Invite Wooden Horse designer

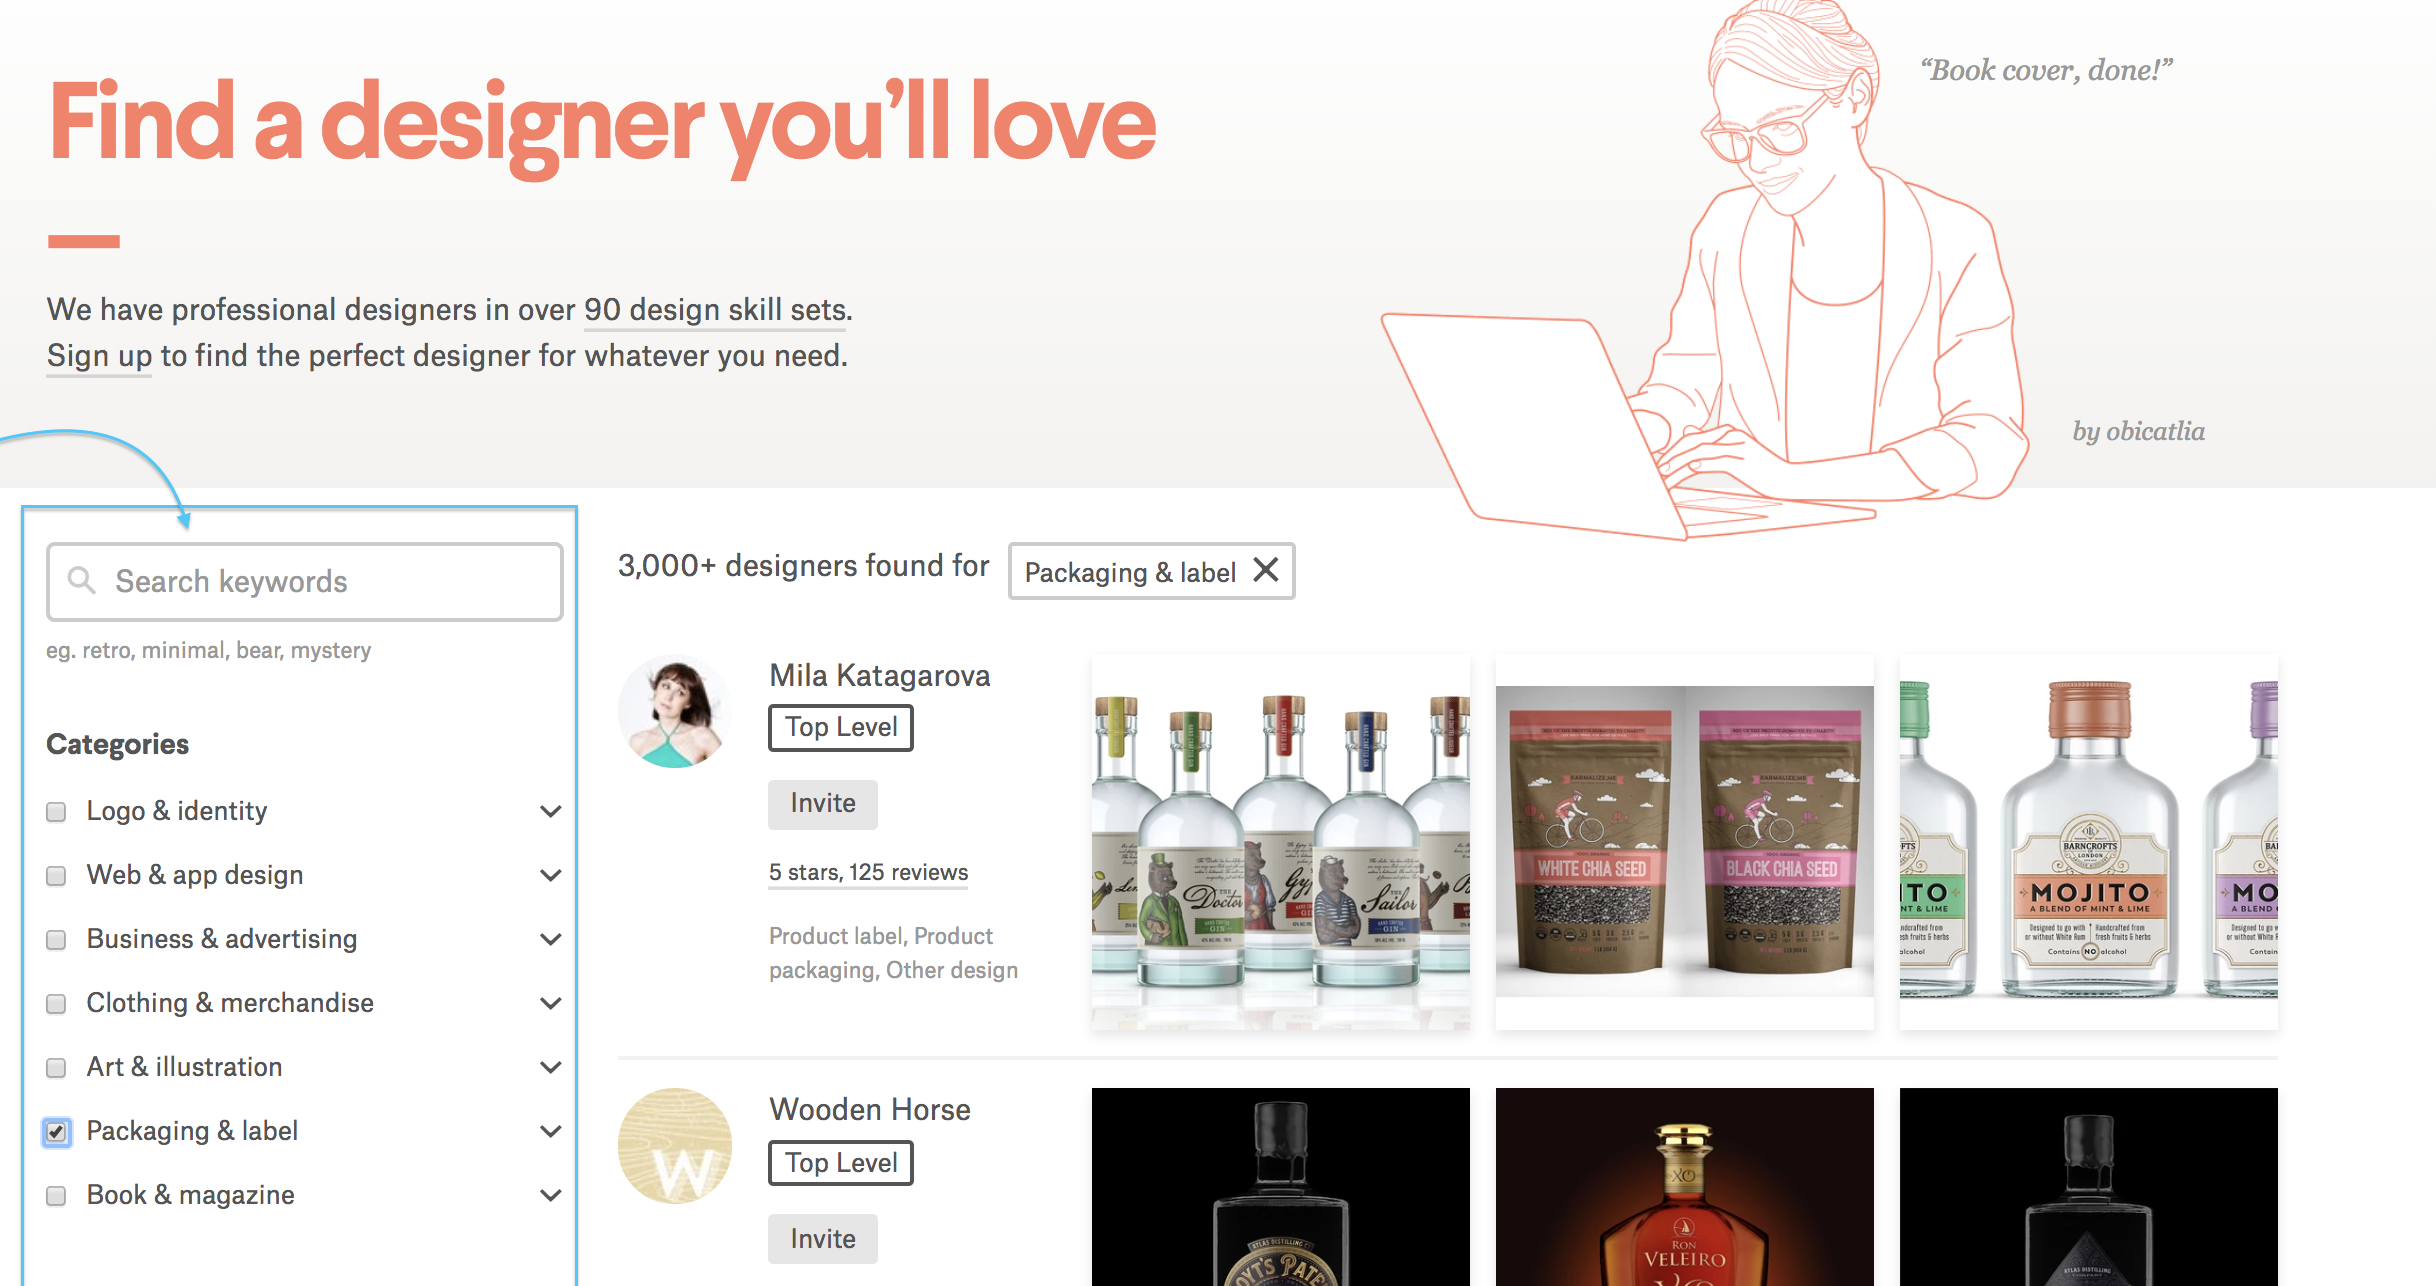[x=822, y=1239]
